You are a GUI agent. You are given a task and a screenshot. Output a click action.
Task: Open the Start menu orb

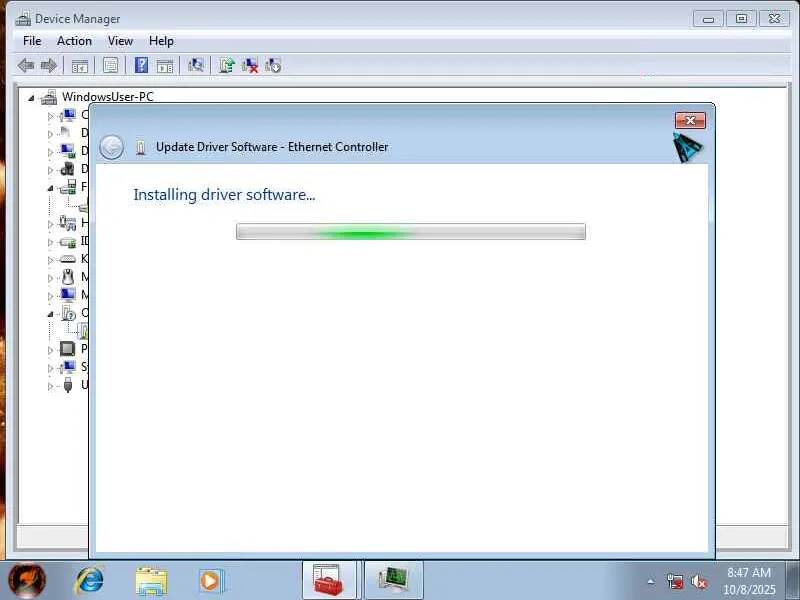[28, 581]
